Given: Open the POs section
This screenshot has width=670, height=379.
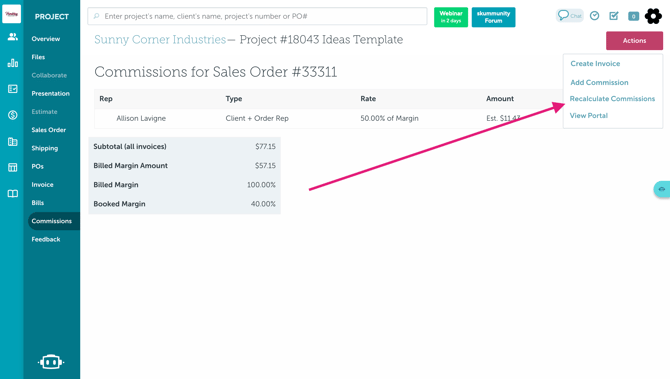Looking at the screenshot, I should (38, 166).
